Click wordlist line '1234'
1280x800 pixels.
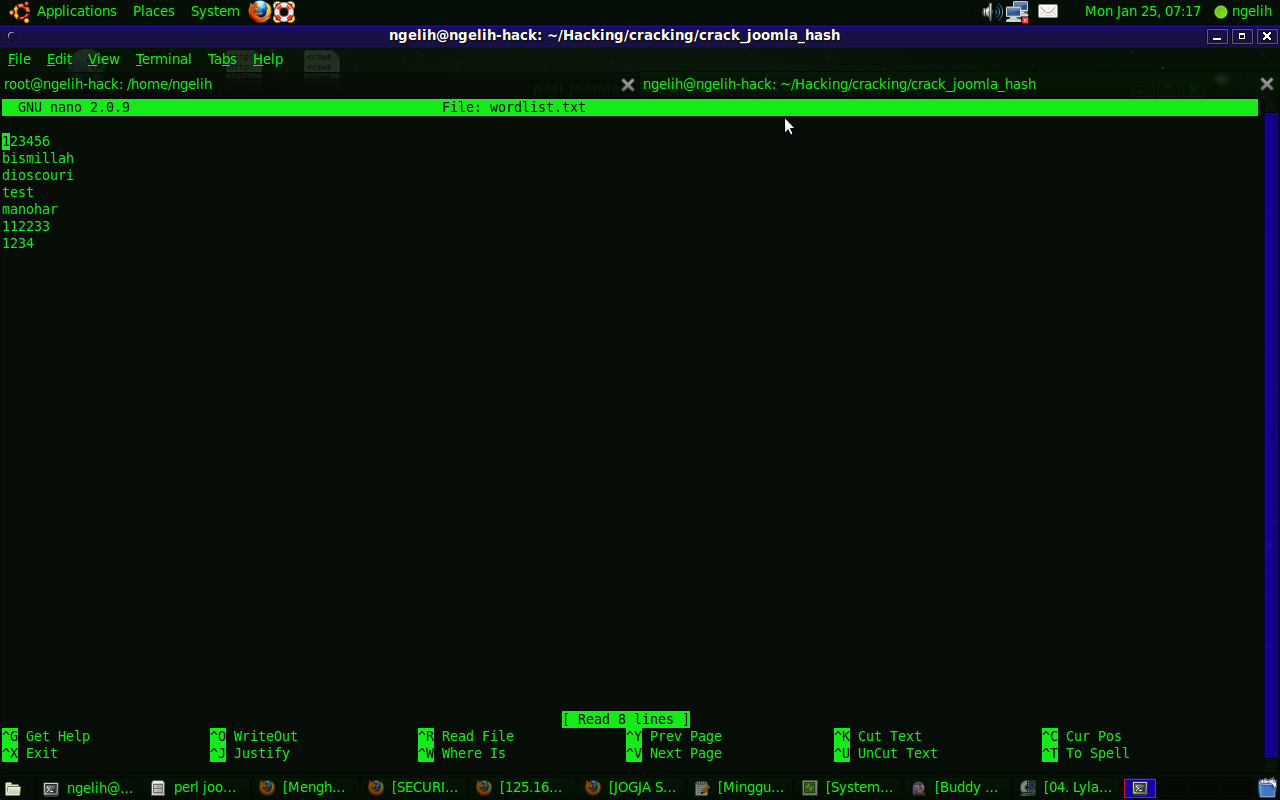(x=18, y=243)
